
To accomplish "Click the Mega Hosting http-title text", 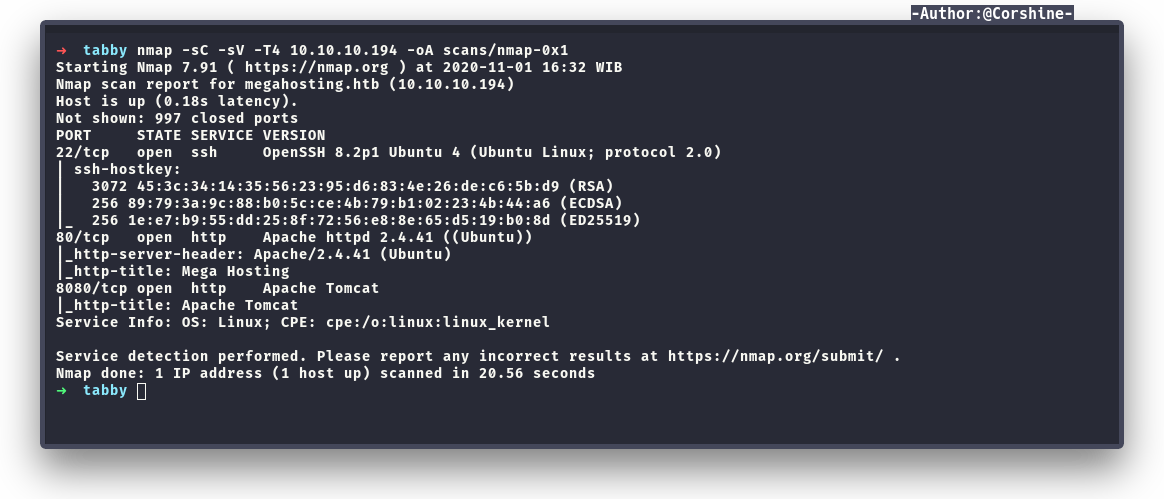I will (235, 271).
